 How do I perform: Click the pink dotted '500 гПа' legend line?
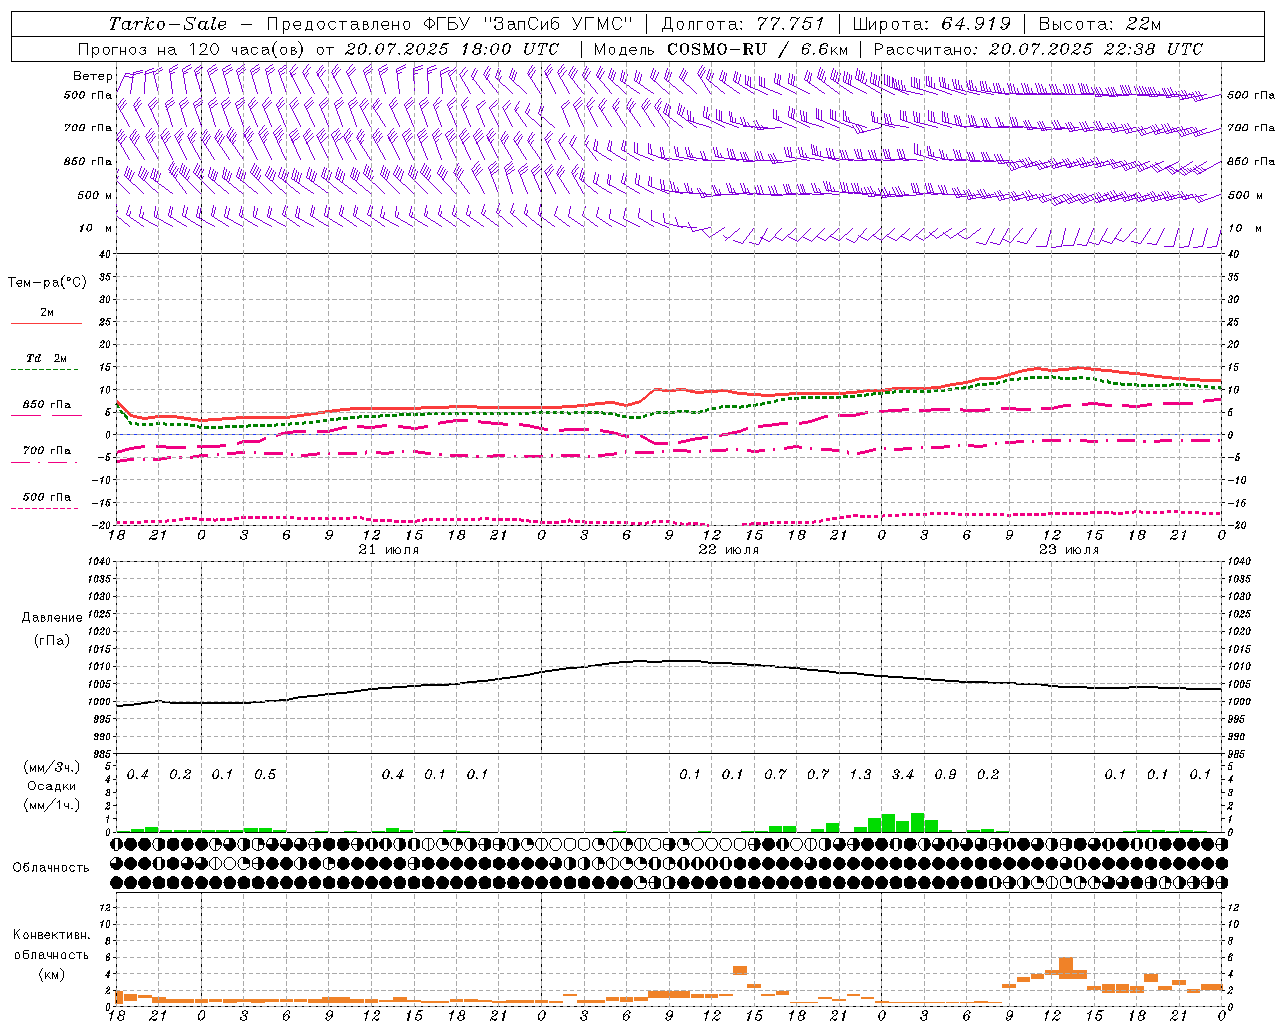click(x=44, y=509)
